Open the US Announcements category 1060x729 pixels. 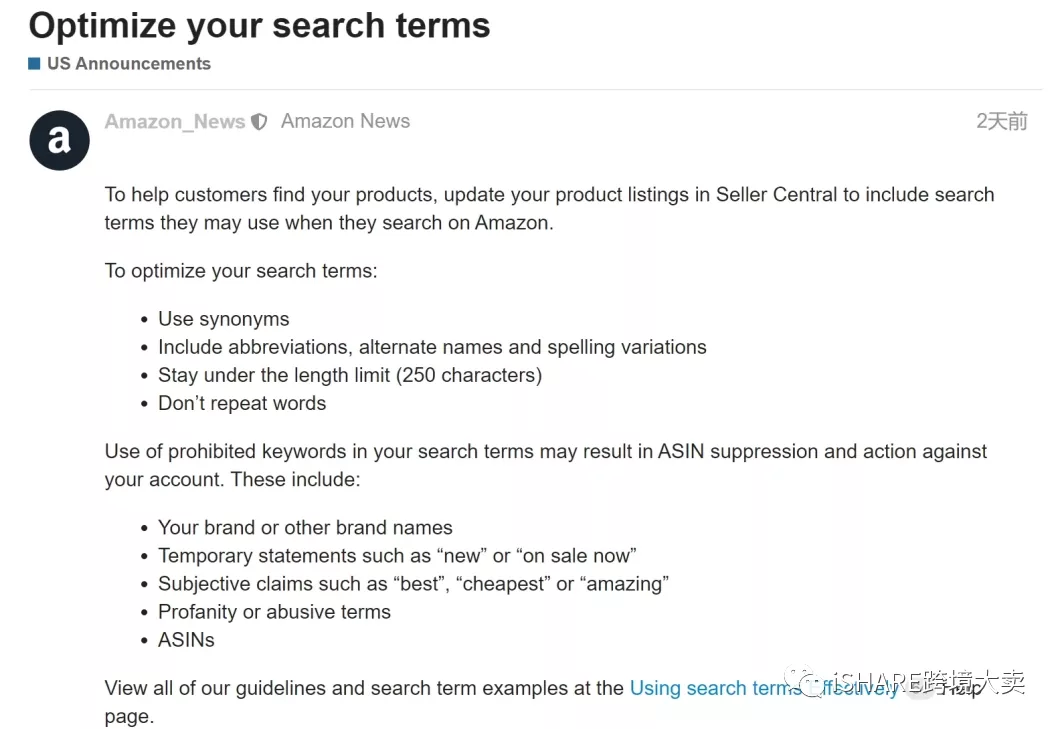tap(128, 63)
